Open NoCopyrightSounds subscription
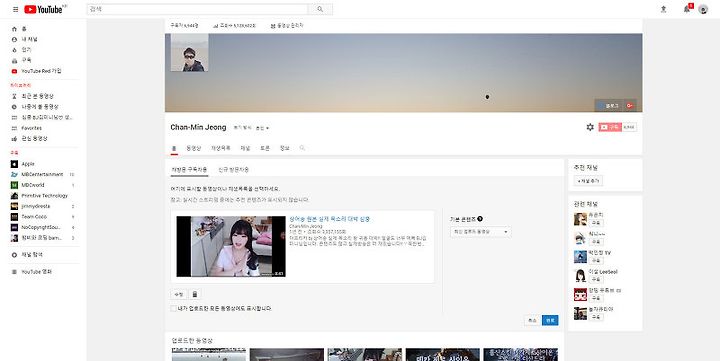Image resolution: width=720 pixels, height=361 pixels. click(x=42, y=227)
